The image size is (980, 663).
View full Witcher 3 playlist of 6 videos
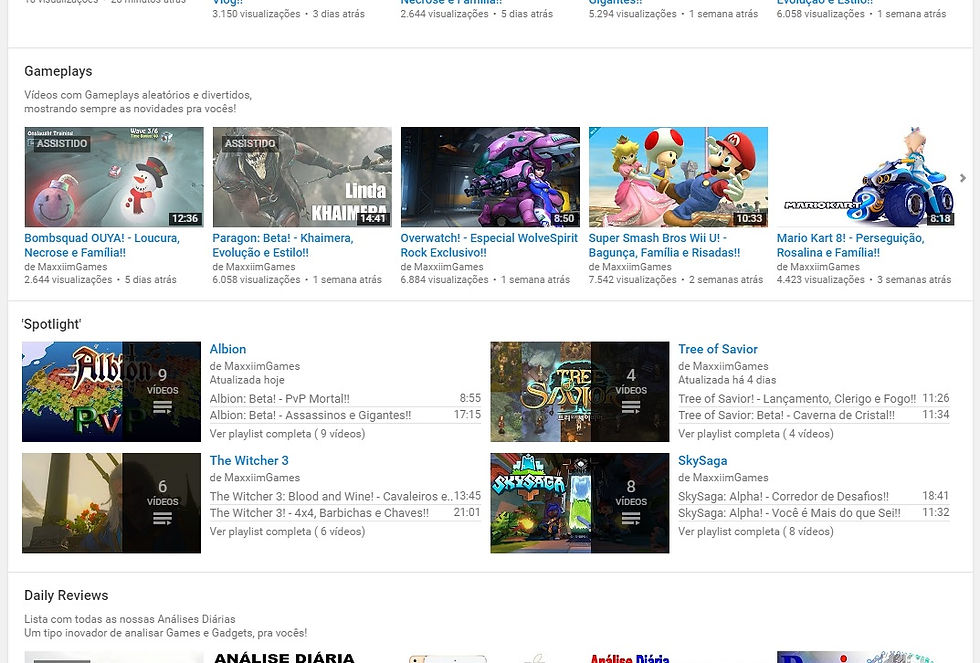[x=287, y=531]
